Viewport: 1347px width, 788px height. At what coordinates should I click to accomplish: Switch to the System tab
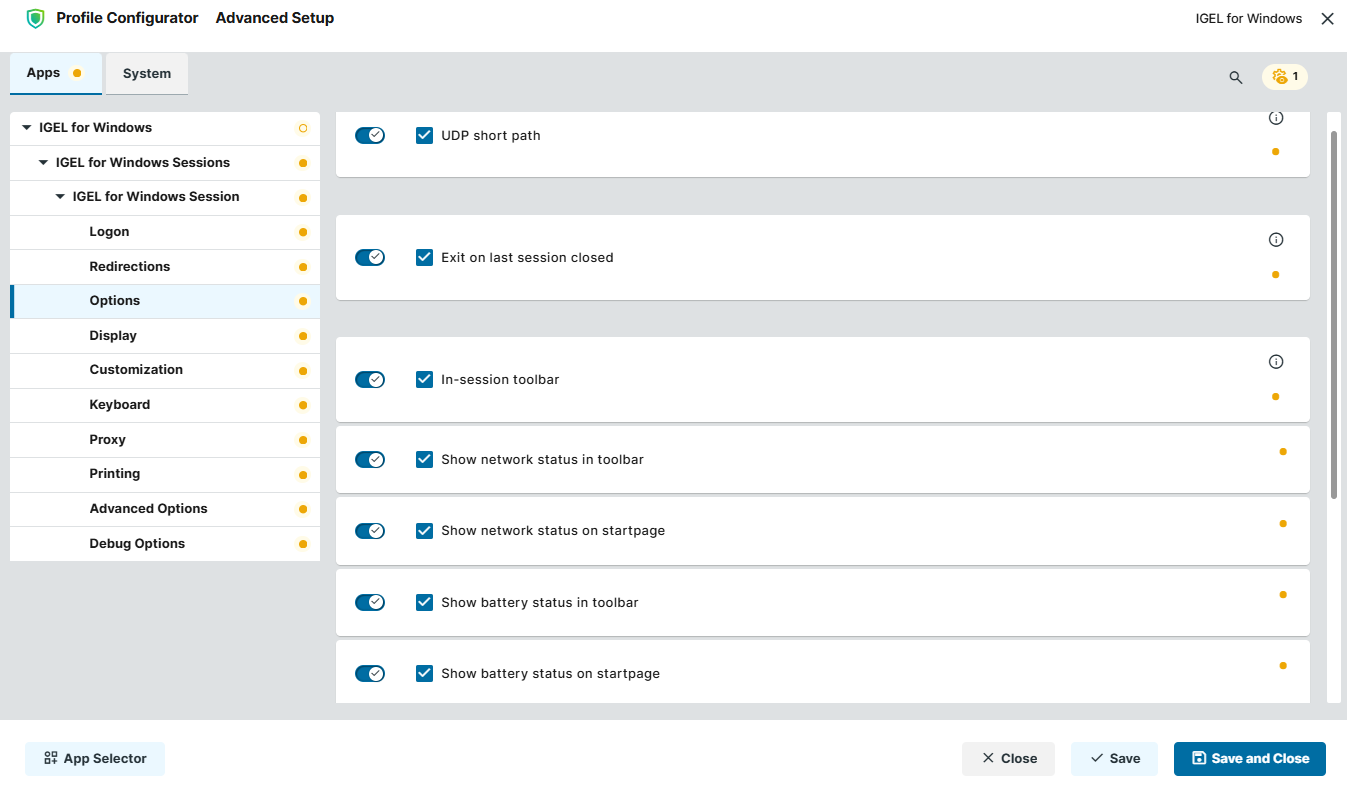click(146, 73)
